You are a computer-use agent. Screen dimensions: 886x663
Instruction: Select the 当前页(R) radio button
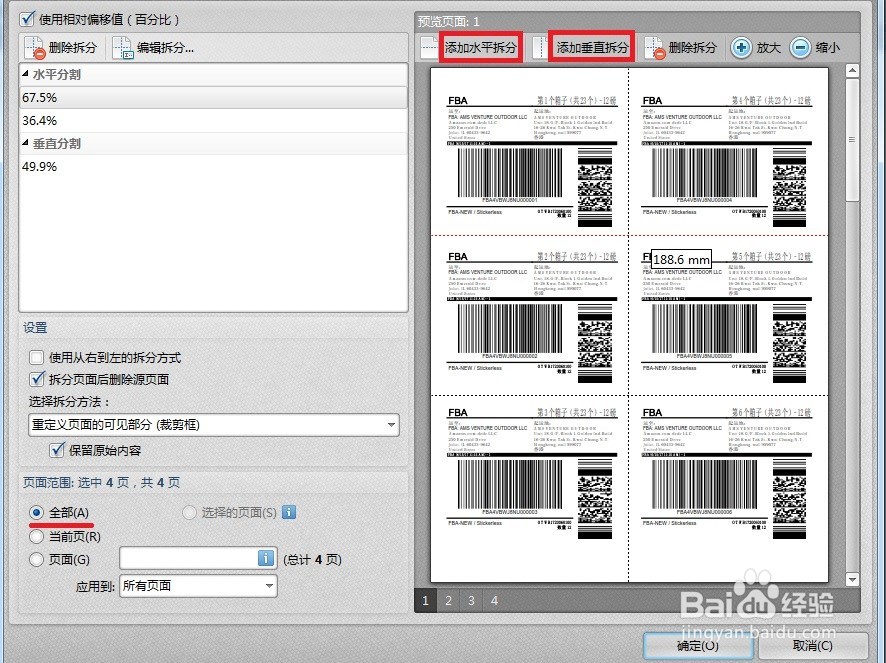pos(36,536)
